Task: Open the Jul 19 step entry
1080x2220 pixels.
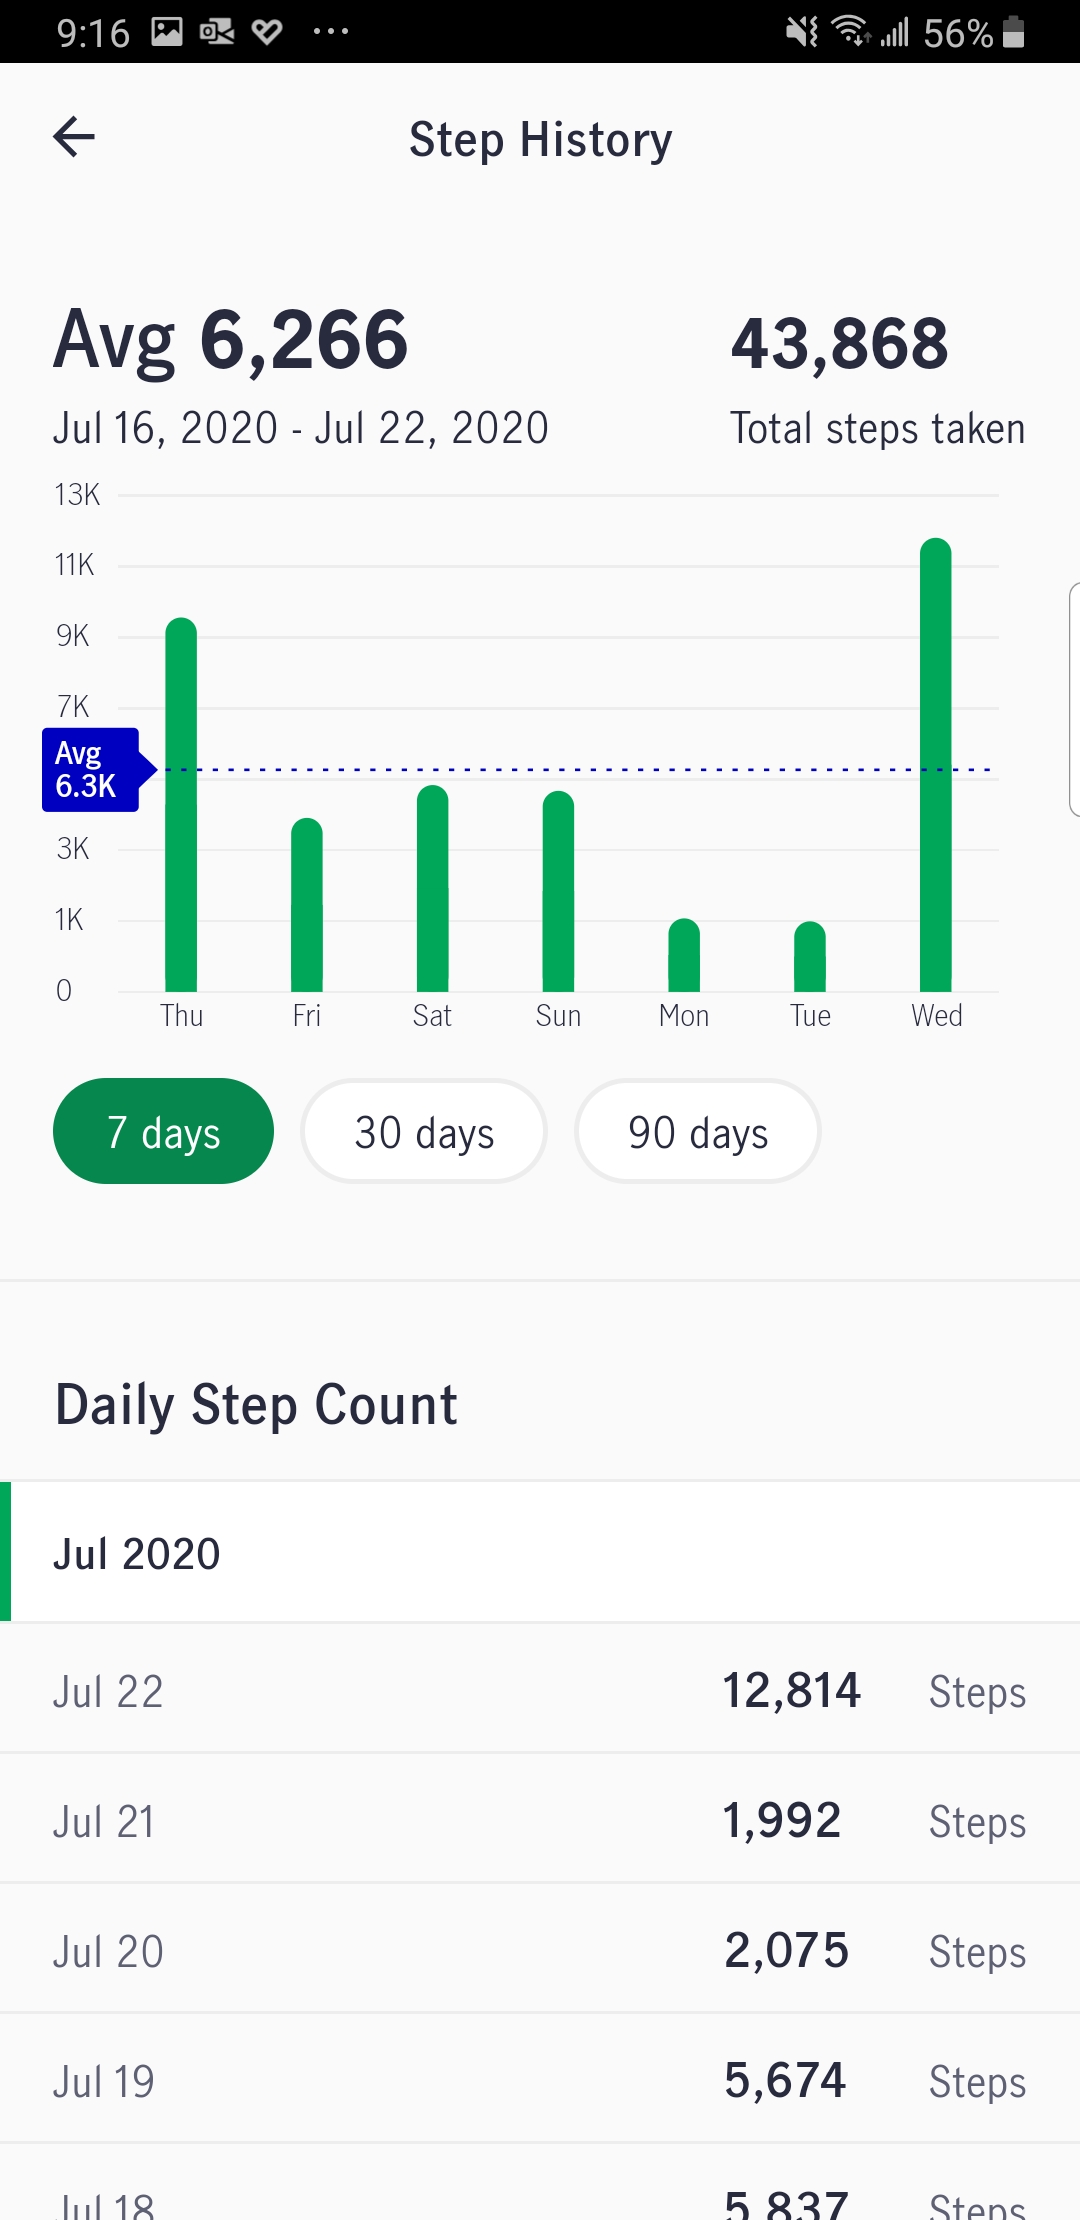Action: pyautogui.click(x=540, y=2079)
